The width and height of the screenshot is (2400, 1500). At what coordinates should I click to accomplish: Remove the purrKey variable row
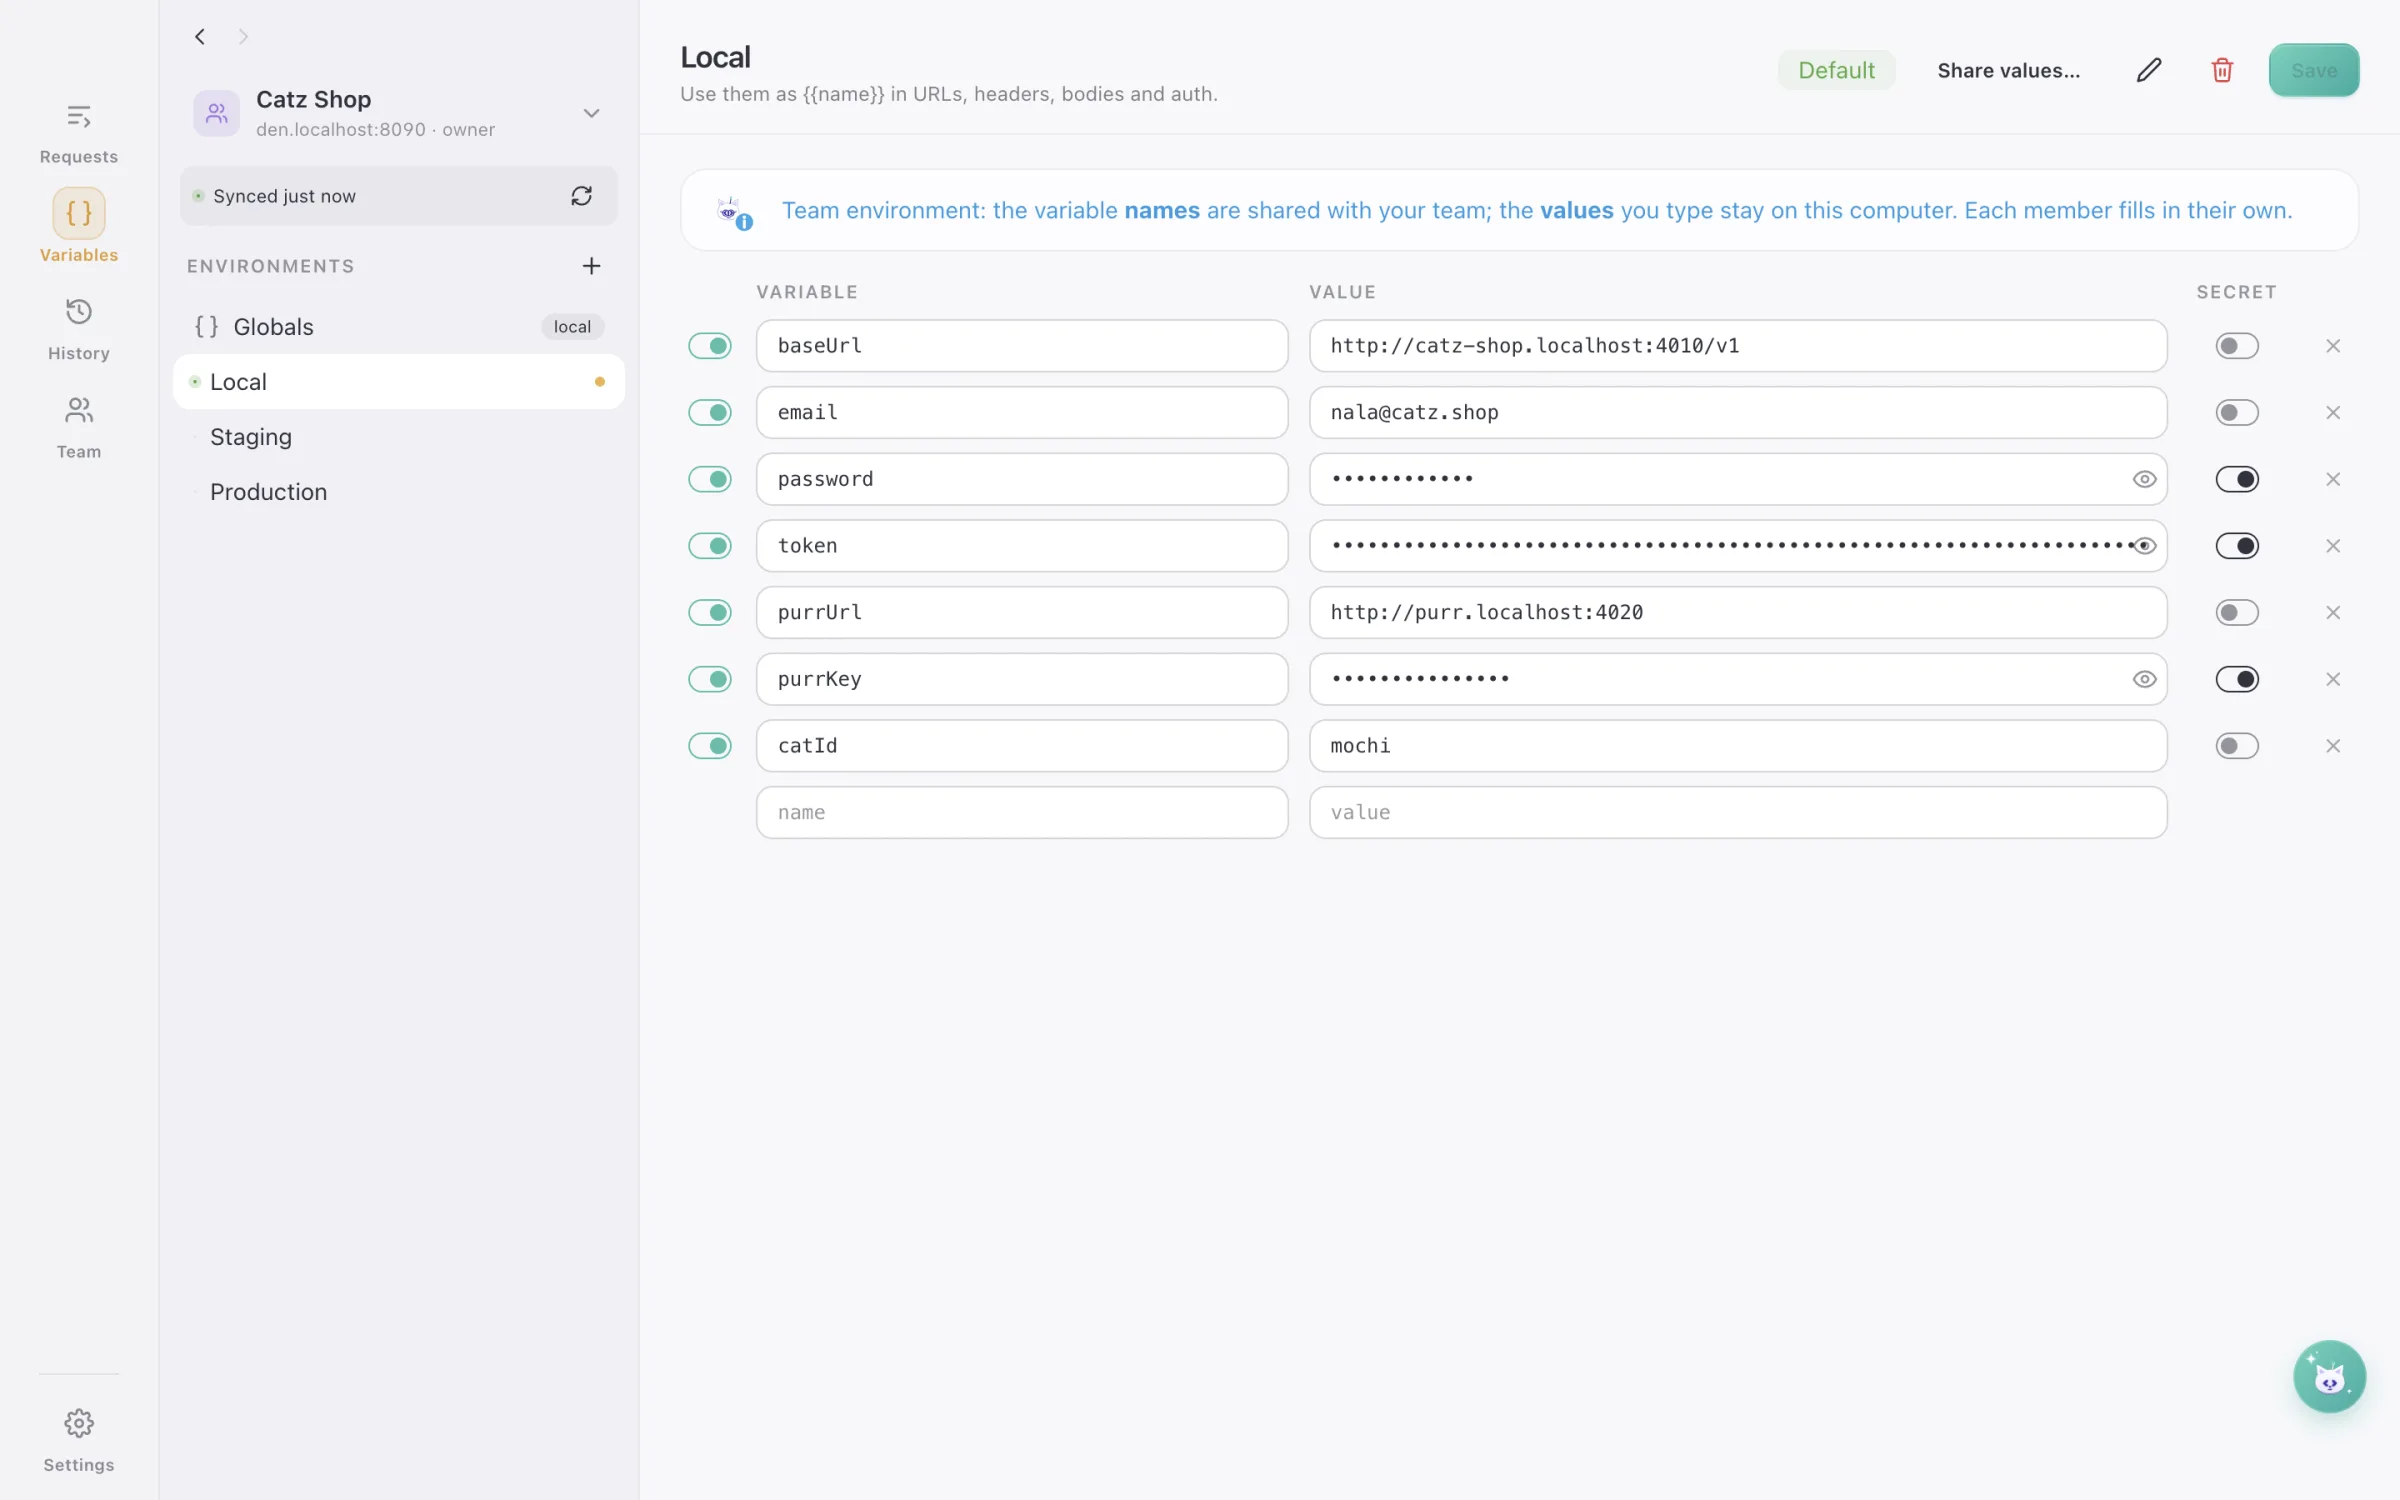coord(2333,679)
